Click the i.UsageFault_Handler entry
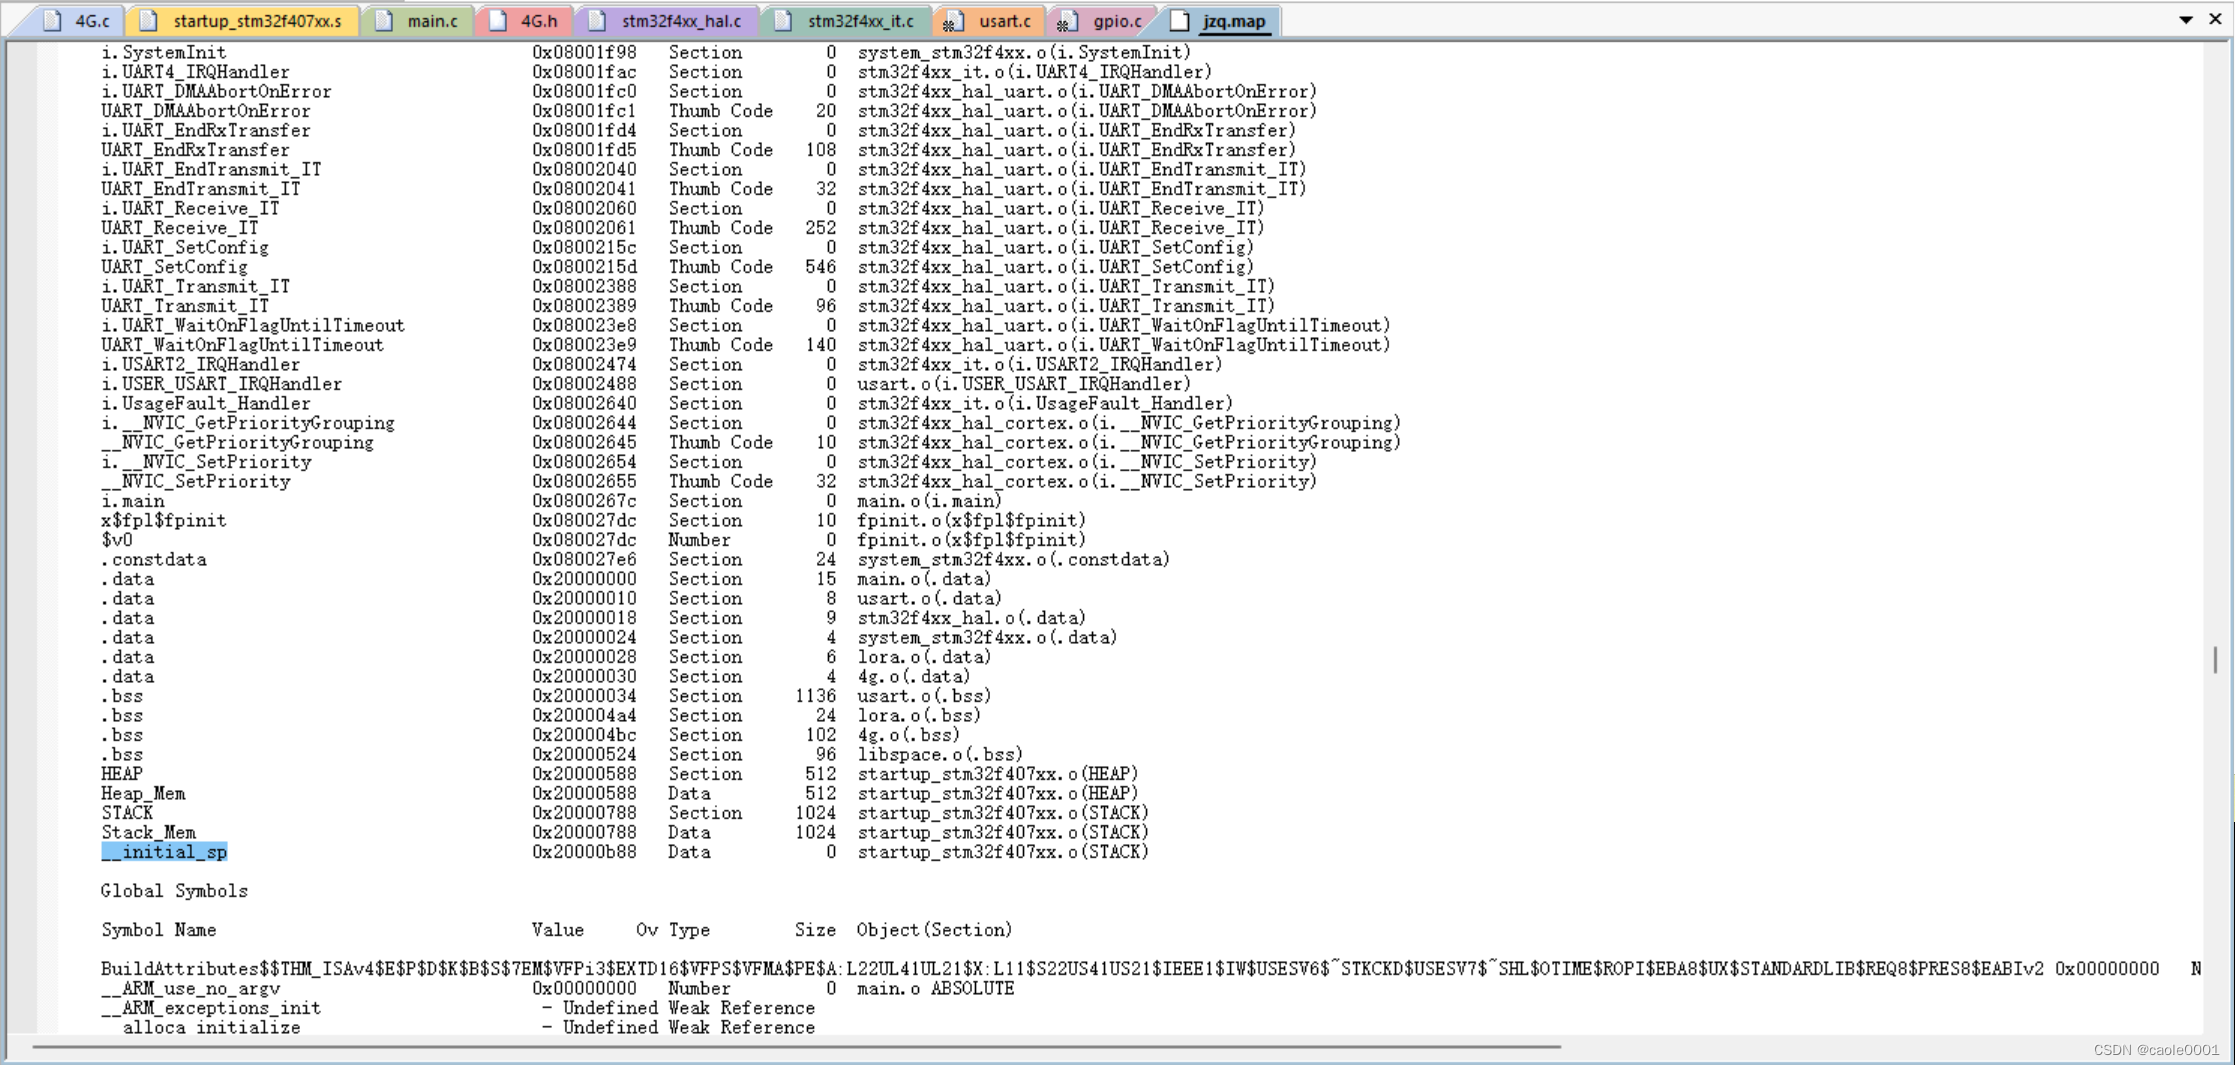The width and height of the screenshot is (2235, 1065). click(206, 404)
